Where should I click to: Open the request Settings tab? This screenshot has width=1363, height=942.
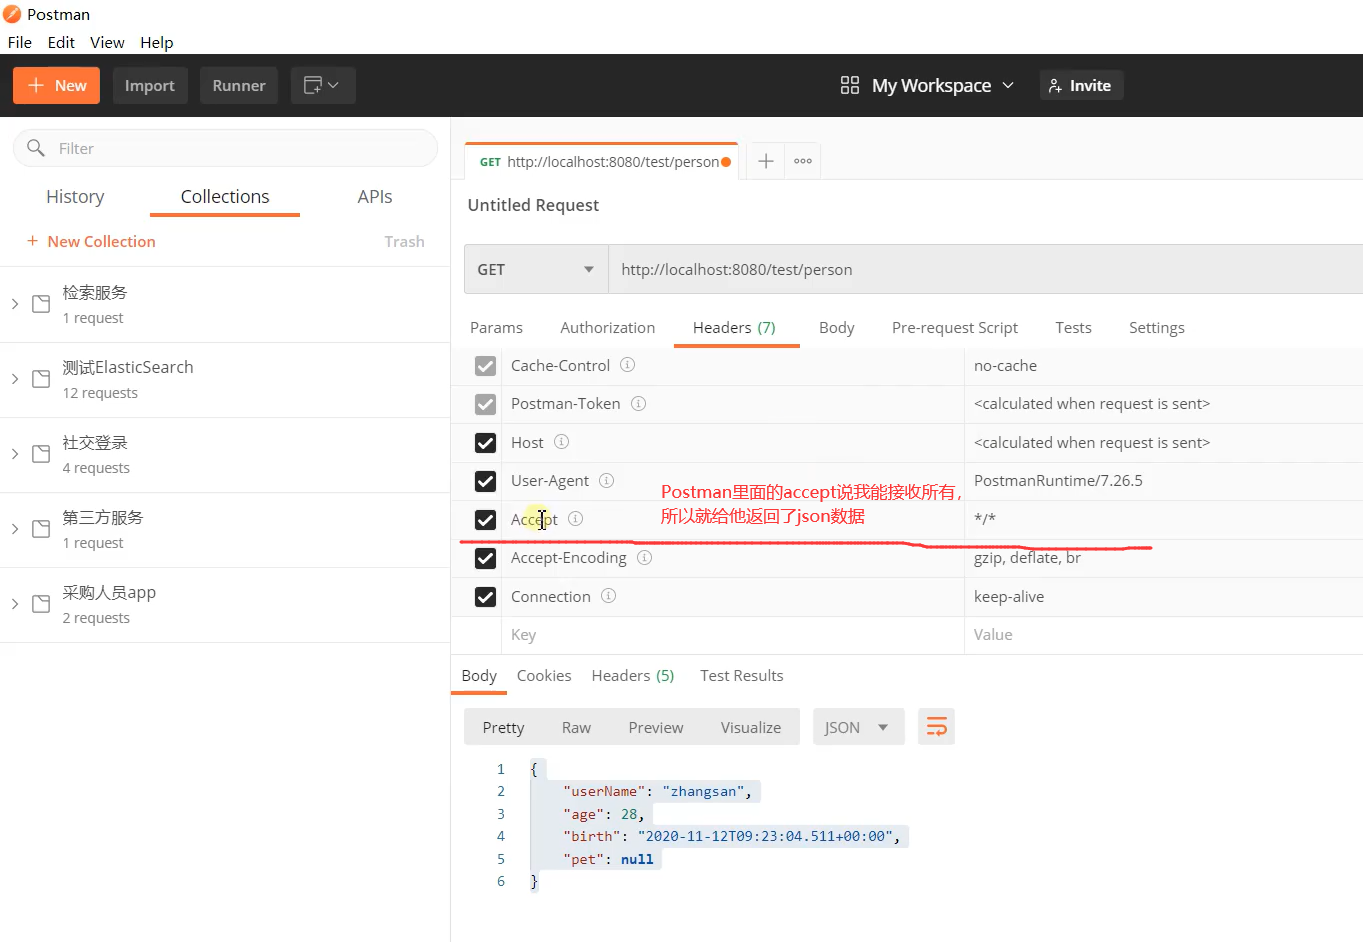(1157, 327)
